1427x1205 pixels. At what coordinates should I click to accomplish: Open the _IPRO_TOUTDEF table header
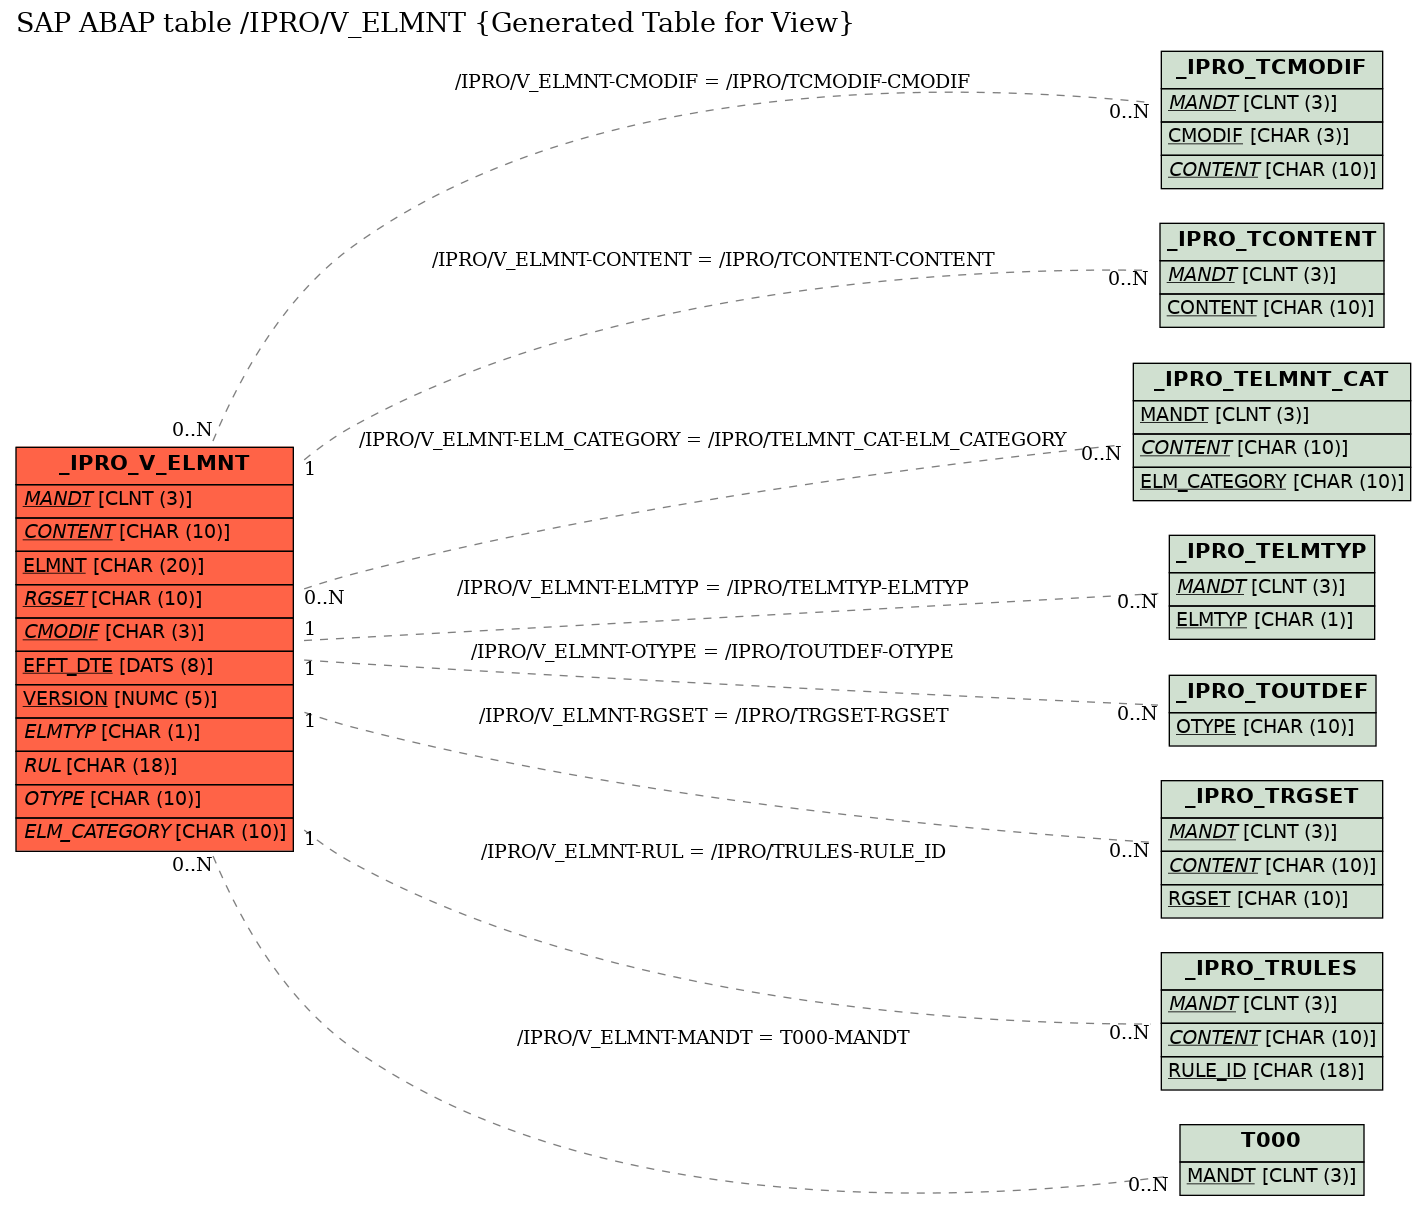tap(1272, 693)
